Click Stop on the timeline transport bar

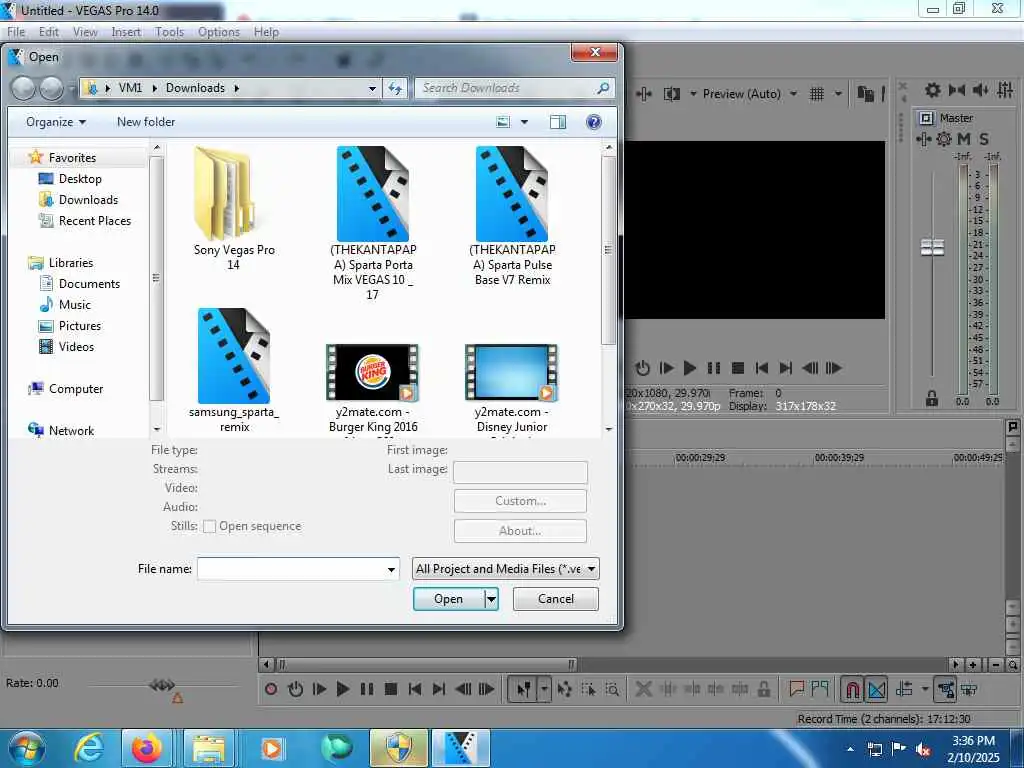pos(391,689)
